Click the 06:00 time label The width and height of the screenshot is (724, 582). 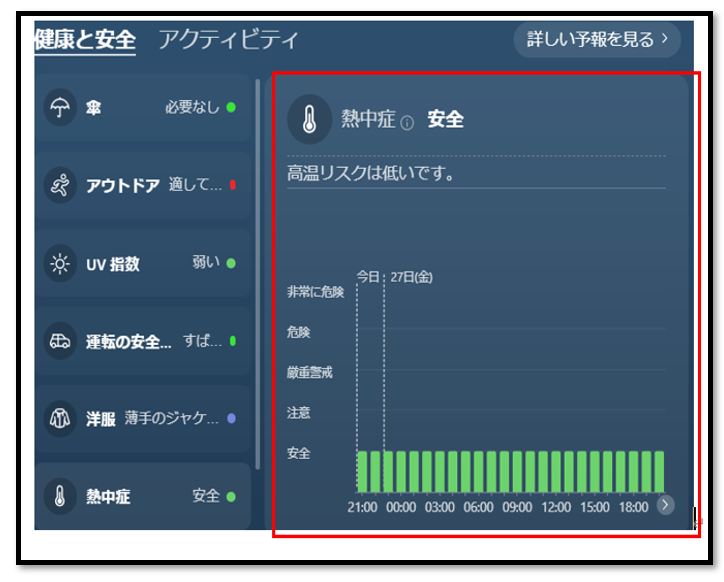pyautogui.click(x=478, y=507)
